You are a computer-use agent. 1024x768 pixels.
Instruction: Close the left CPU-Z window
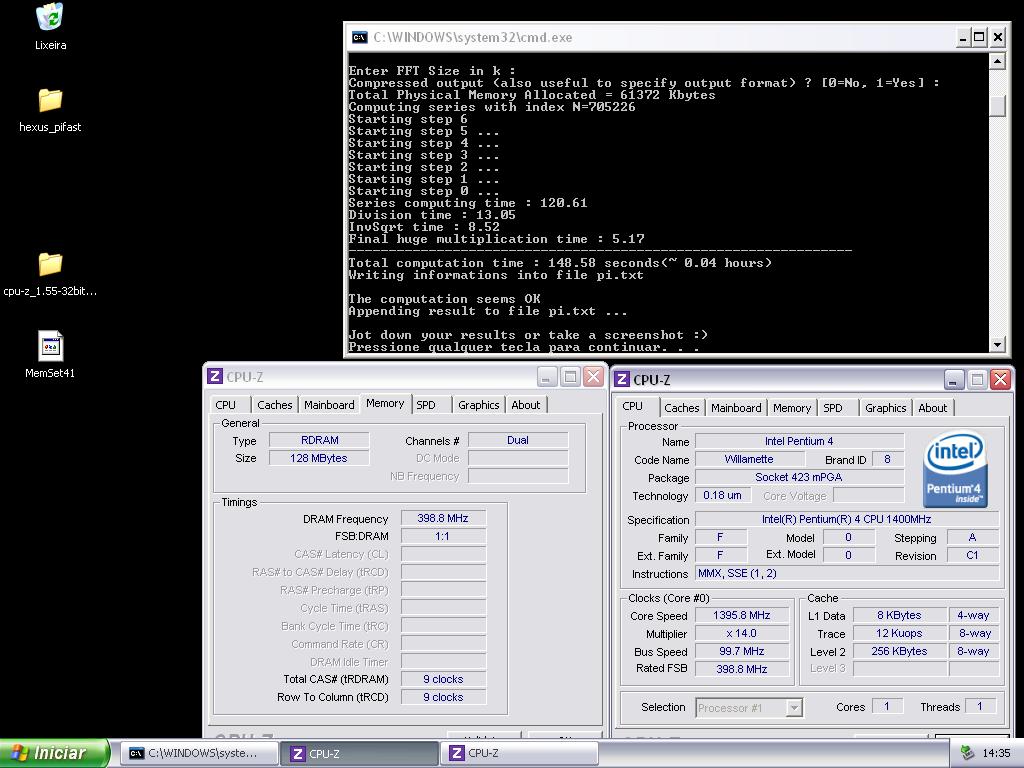(x=593, y=376)
